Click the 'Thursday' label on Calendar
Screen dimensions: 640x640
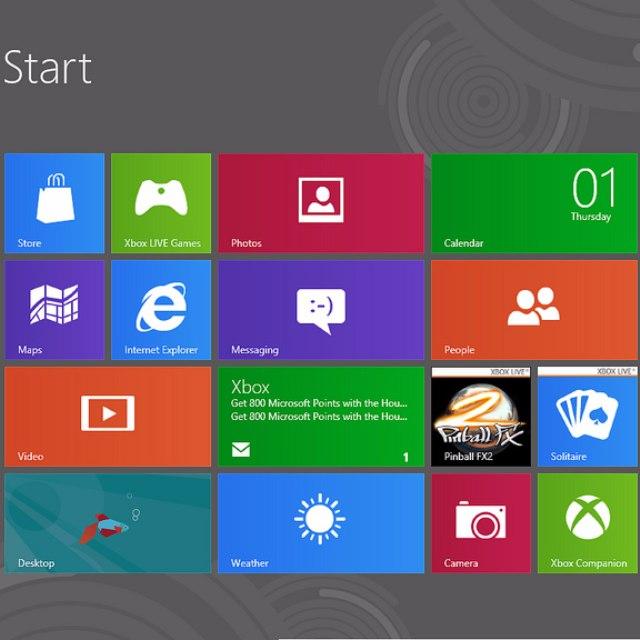[591, 216]
